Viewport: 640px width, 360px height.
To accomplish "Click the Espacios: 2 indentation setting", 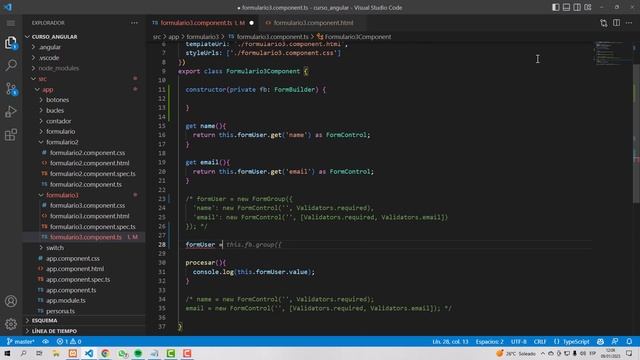I will click(489, 342).
